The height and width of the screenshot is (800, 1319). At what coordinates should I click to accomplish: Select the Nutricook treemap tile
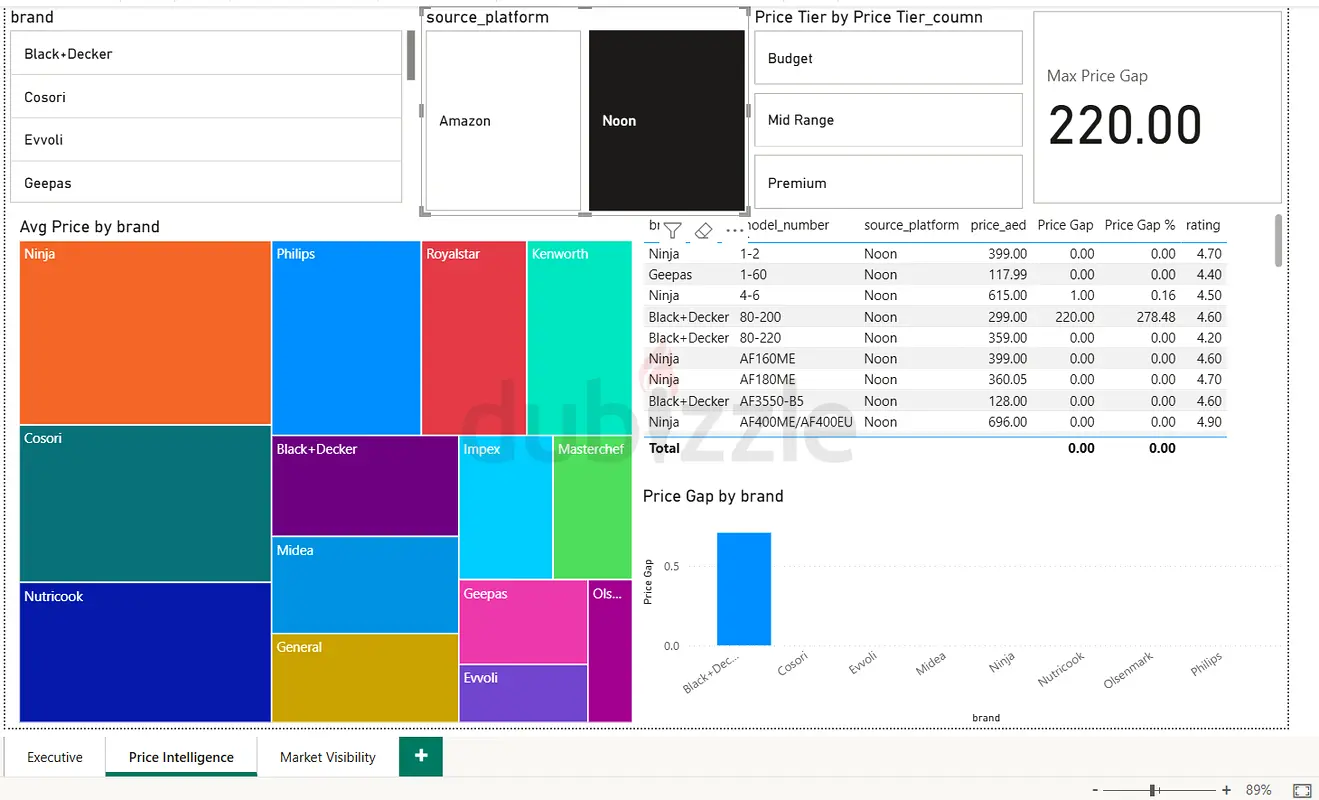145,652
